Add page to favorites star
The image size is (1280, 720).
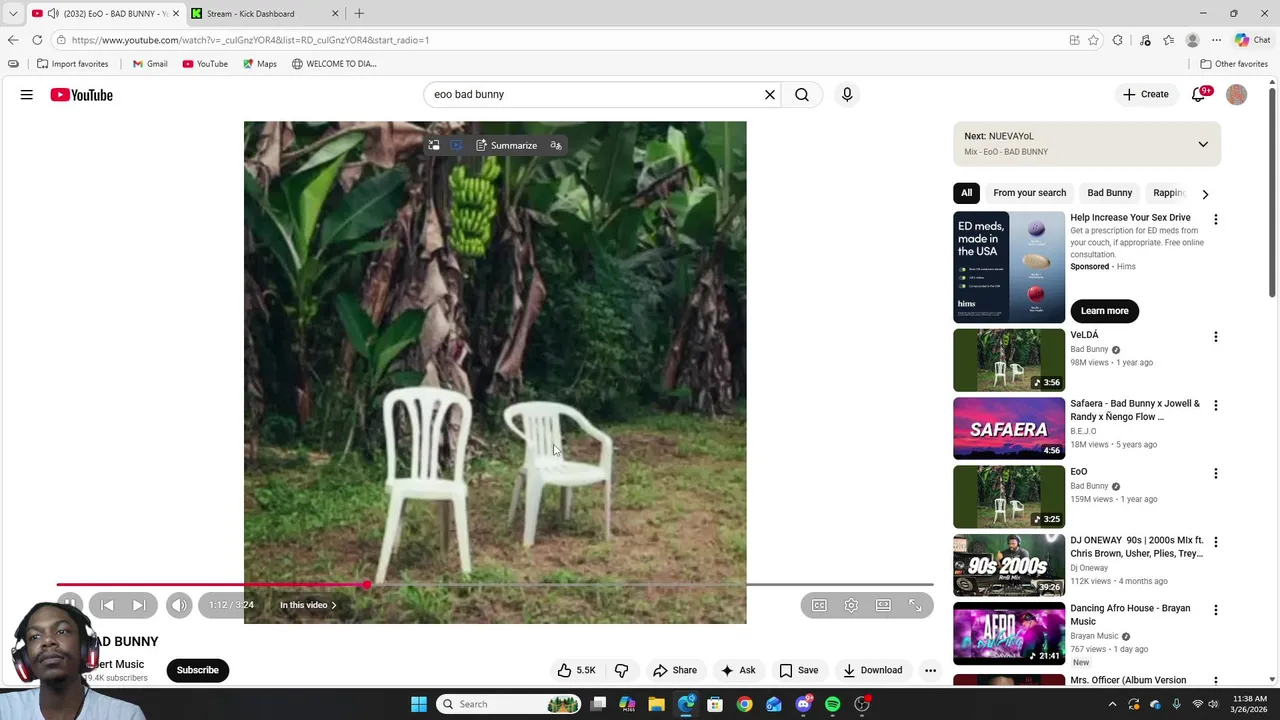coord(1093,40)
